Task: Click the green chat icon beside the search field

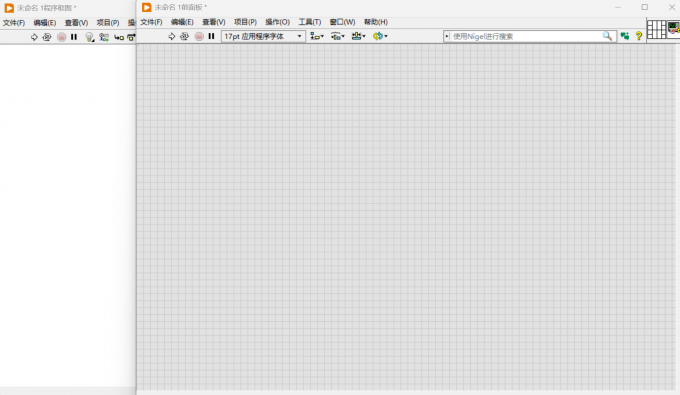Action: pyautogui.click(x=625, y=36)
